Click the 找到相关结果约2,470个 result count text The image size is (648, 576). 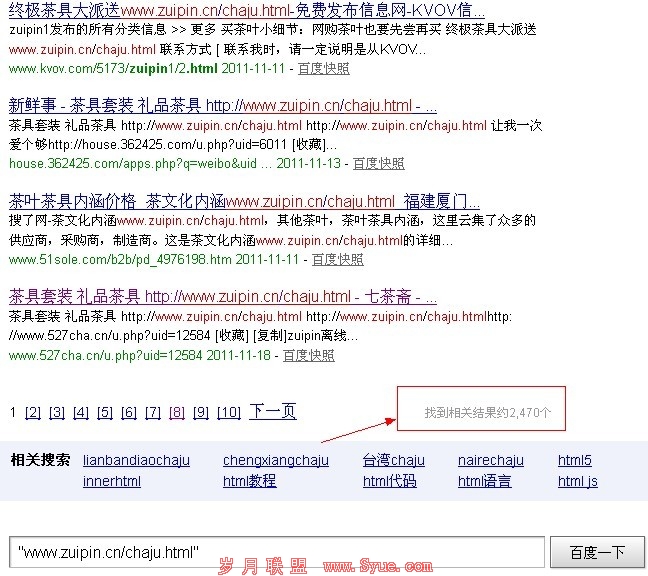(x=488, y=412)
